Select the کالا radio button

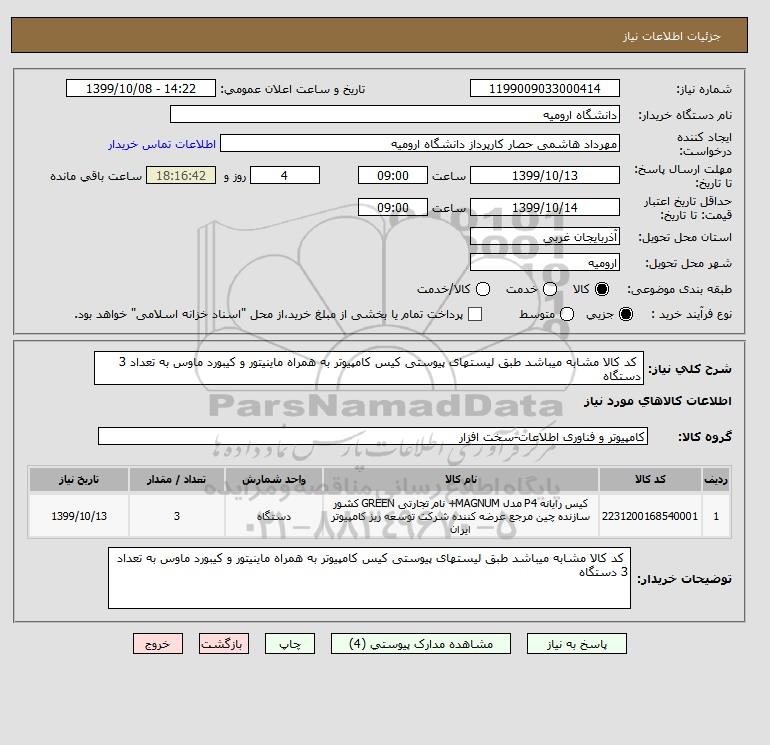pyautogui.click(x=602, y=289)
